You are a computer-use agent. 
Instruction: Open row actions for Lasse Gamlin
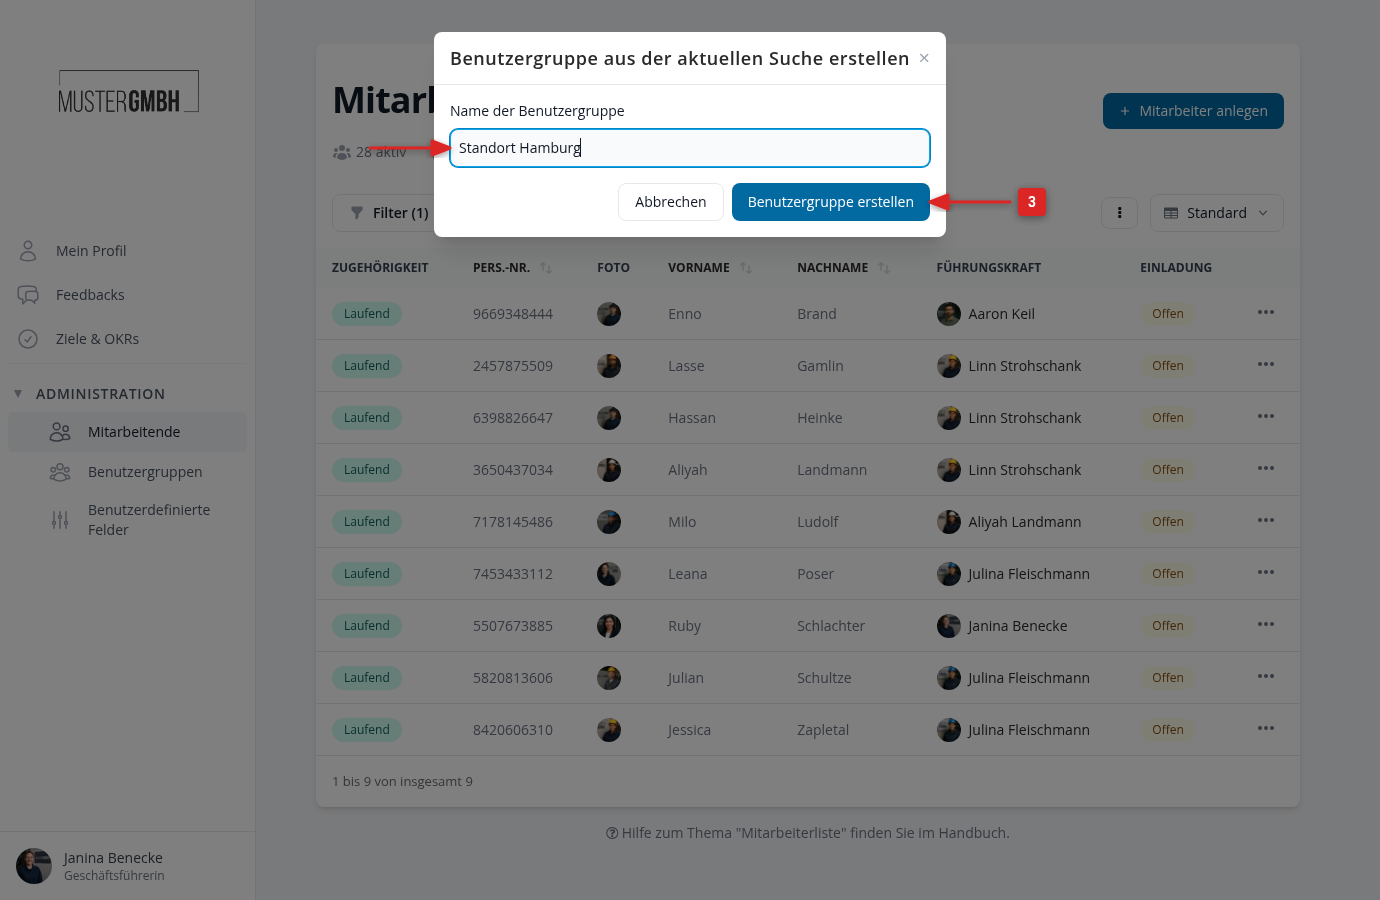coord(1266,365)
